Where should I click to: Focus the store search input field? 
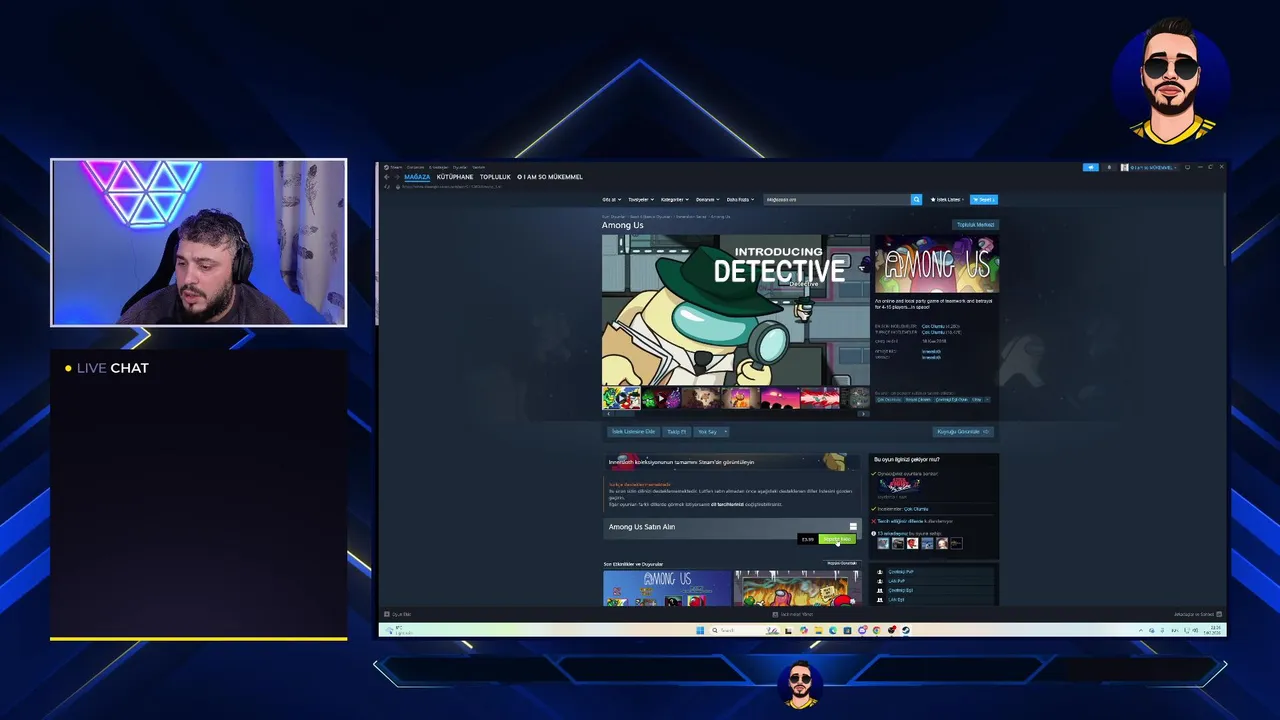(837, 199)
